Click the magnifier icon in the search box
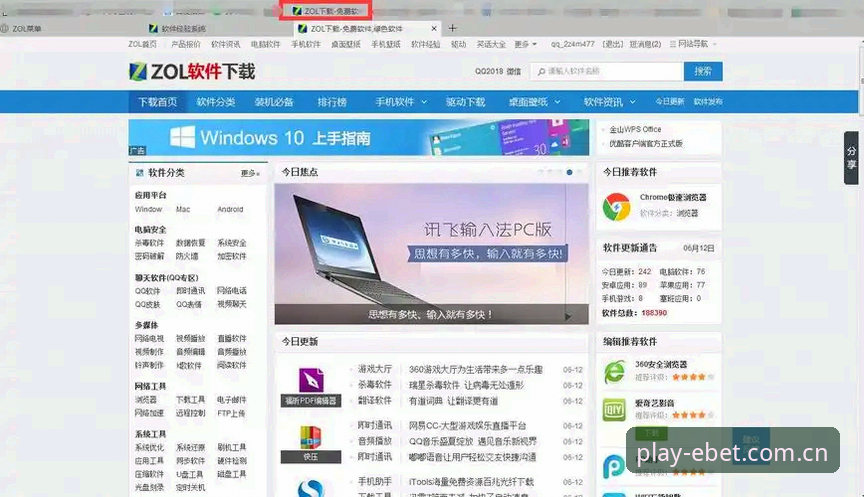 (541, 72)
